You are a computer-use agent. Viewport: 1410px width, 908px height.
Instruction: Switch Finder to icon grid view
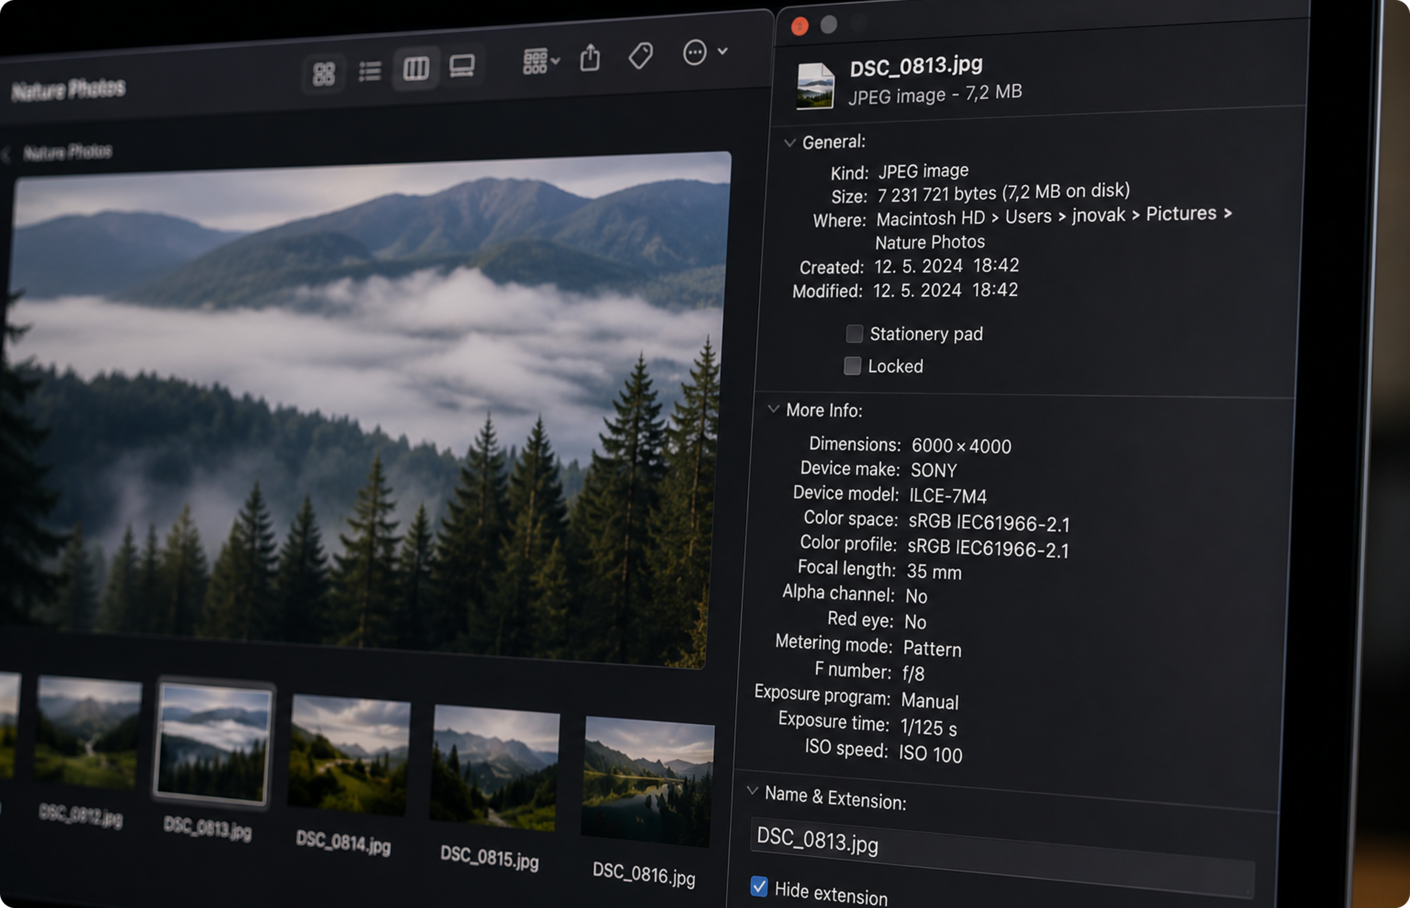[x=323, y=74]
